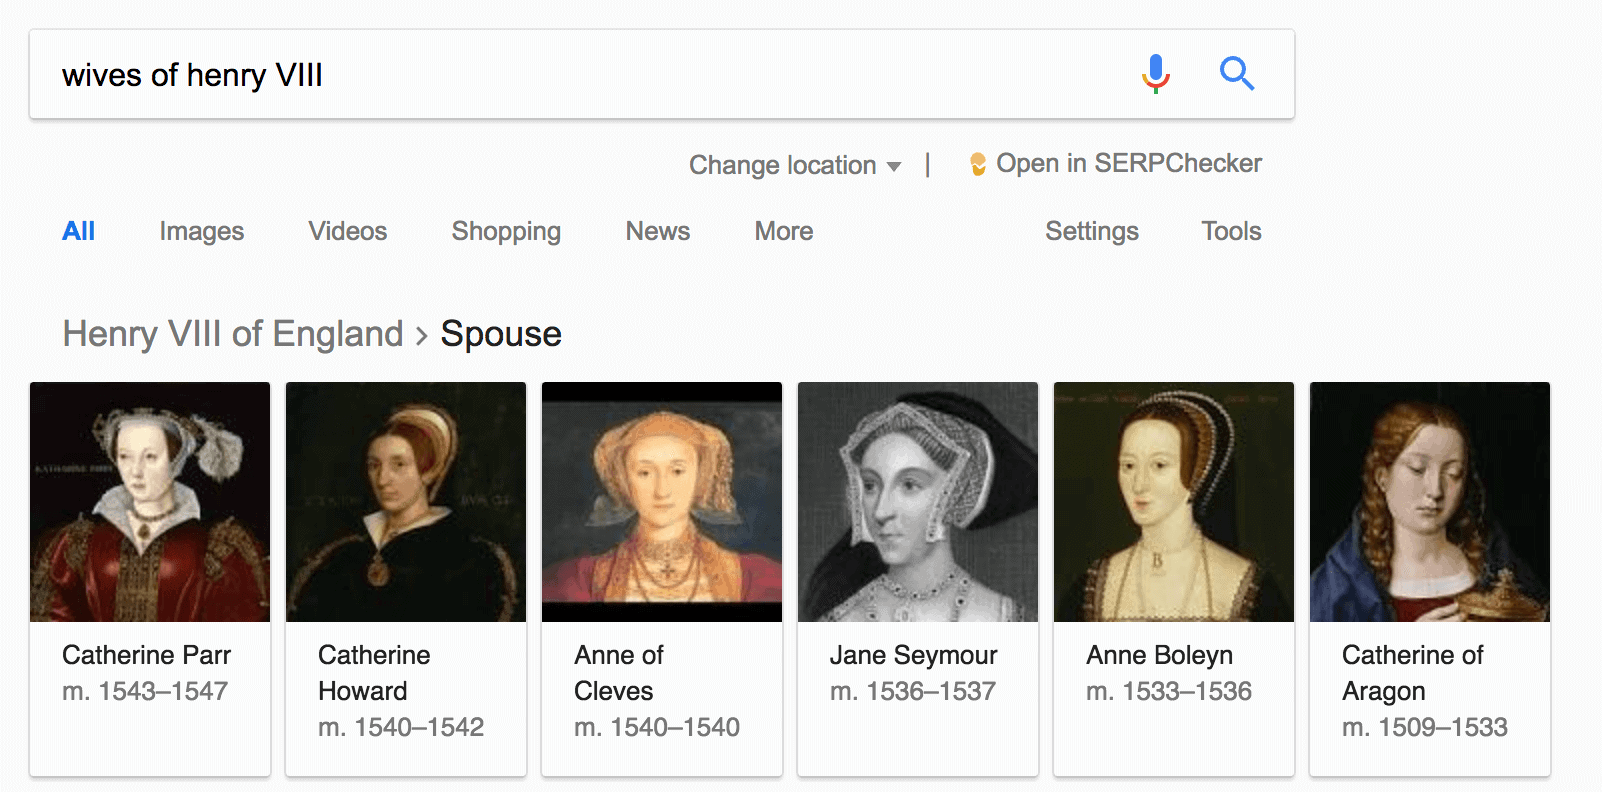Image resolution: width=1602 pixels, height=792 pixels.
Task: Open the search Tools option
Action: 1232,231
